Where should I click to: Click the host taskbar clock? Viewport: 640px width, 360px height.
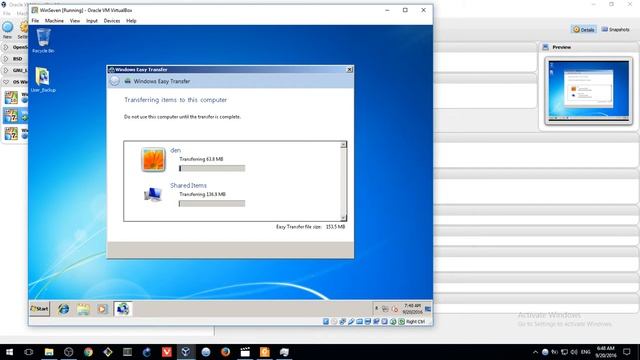click(x=606, y=352)
